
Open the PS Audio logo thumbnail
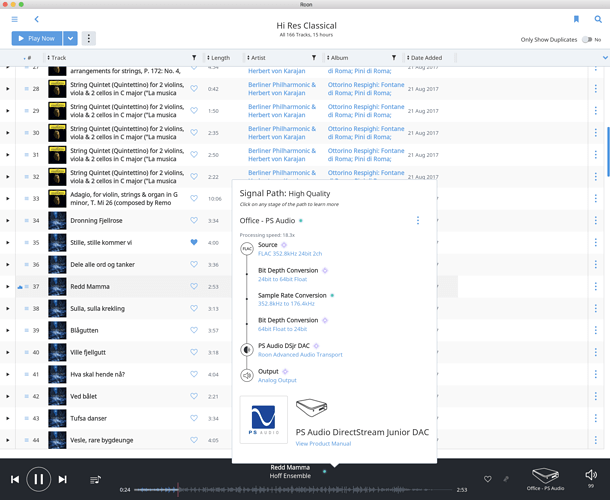click(x=264, y=420)
